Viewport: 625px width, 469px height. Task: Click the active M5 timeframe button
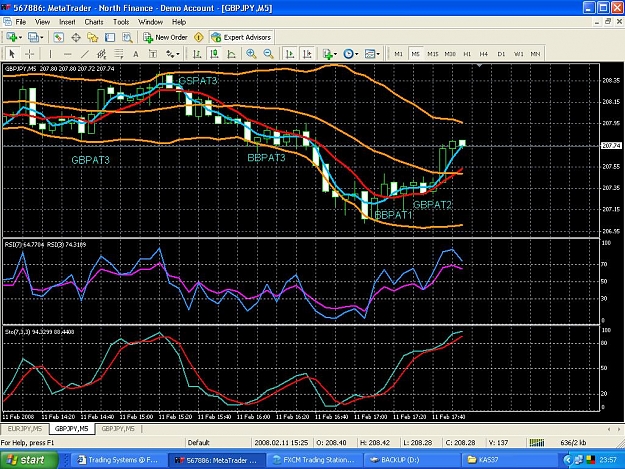point(415,54)
